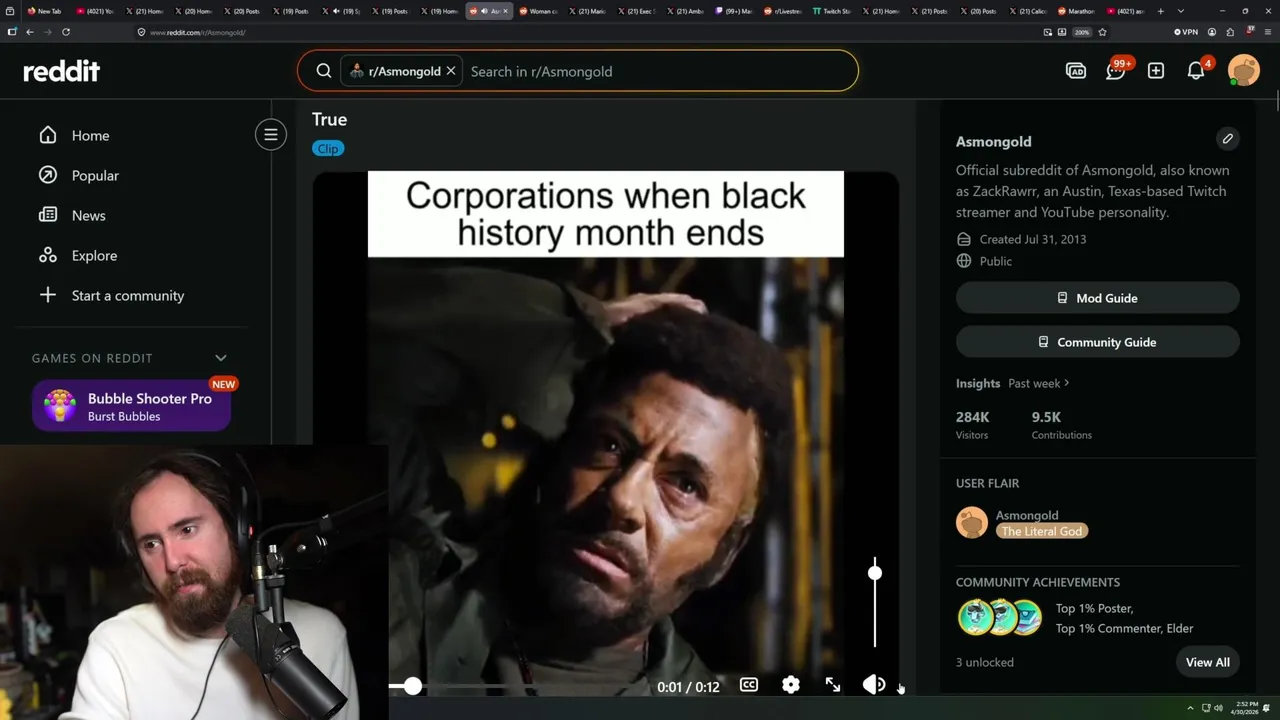Viewport: 1280px width, 720px height.
Task: Switch to the Woman tab
Action: [x=538, y=11]
